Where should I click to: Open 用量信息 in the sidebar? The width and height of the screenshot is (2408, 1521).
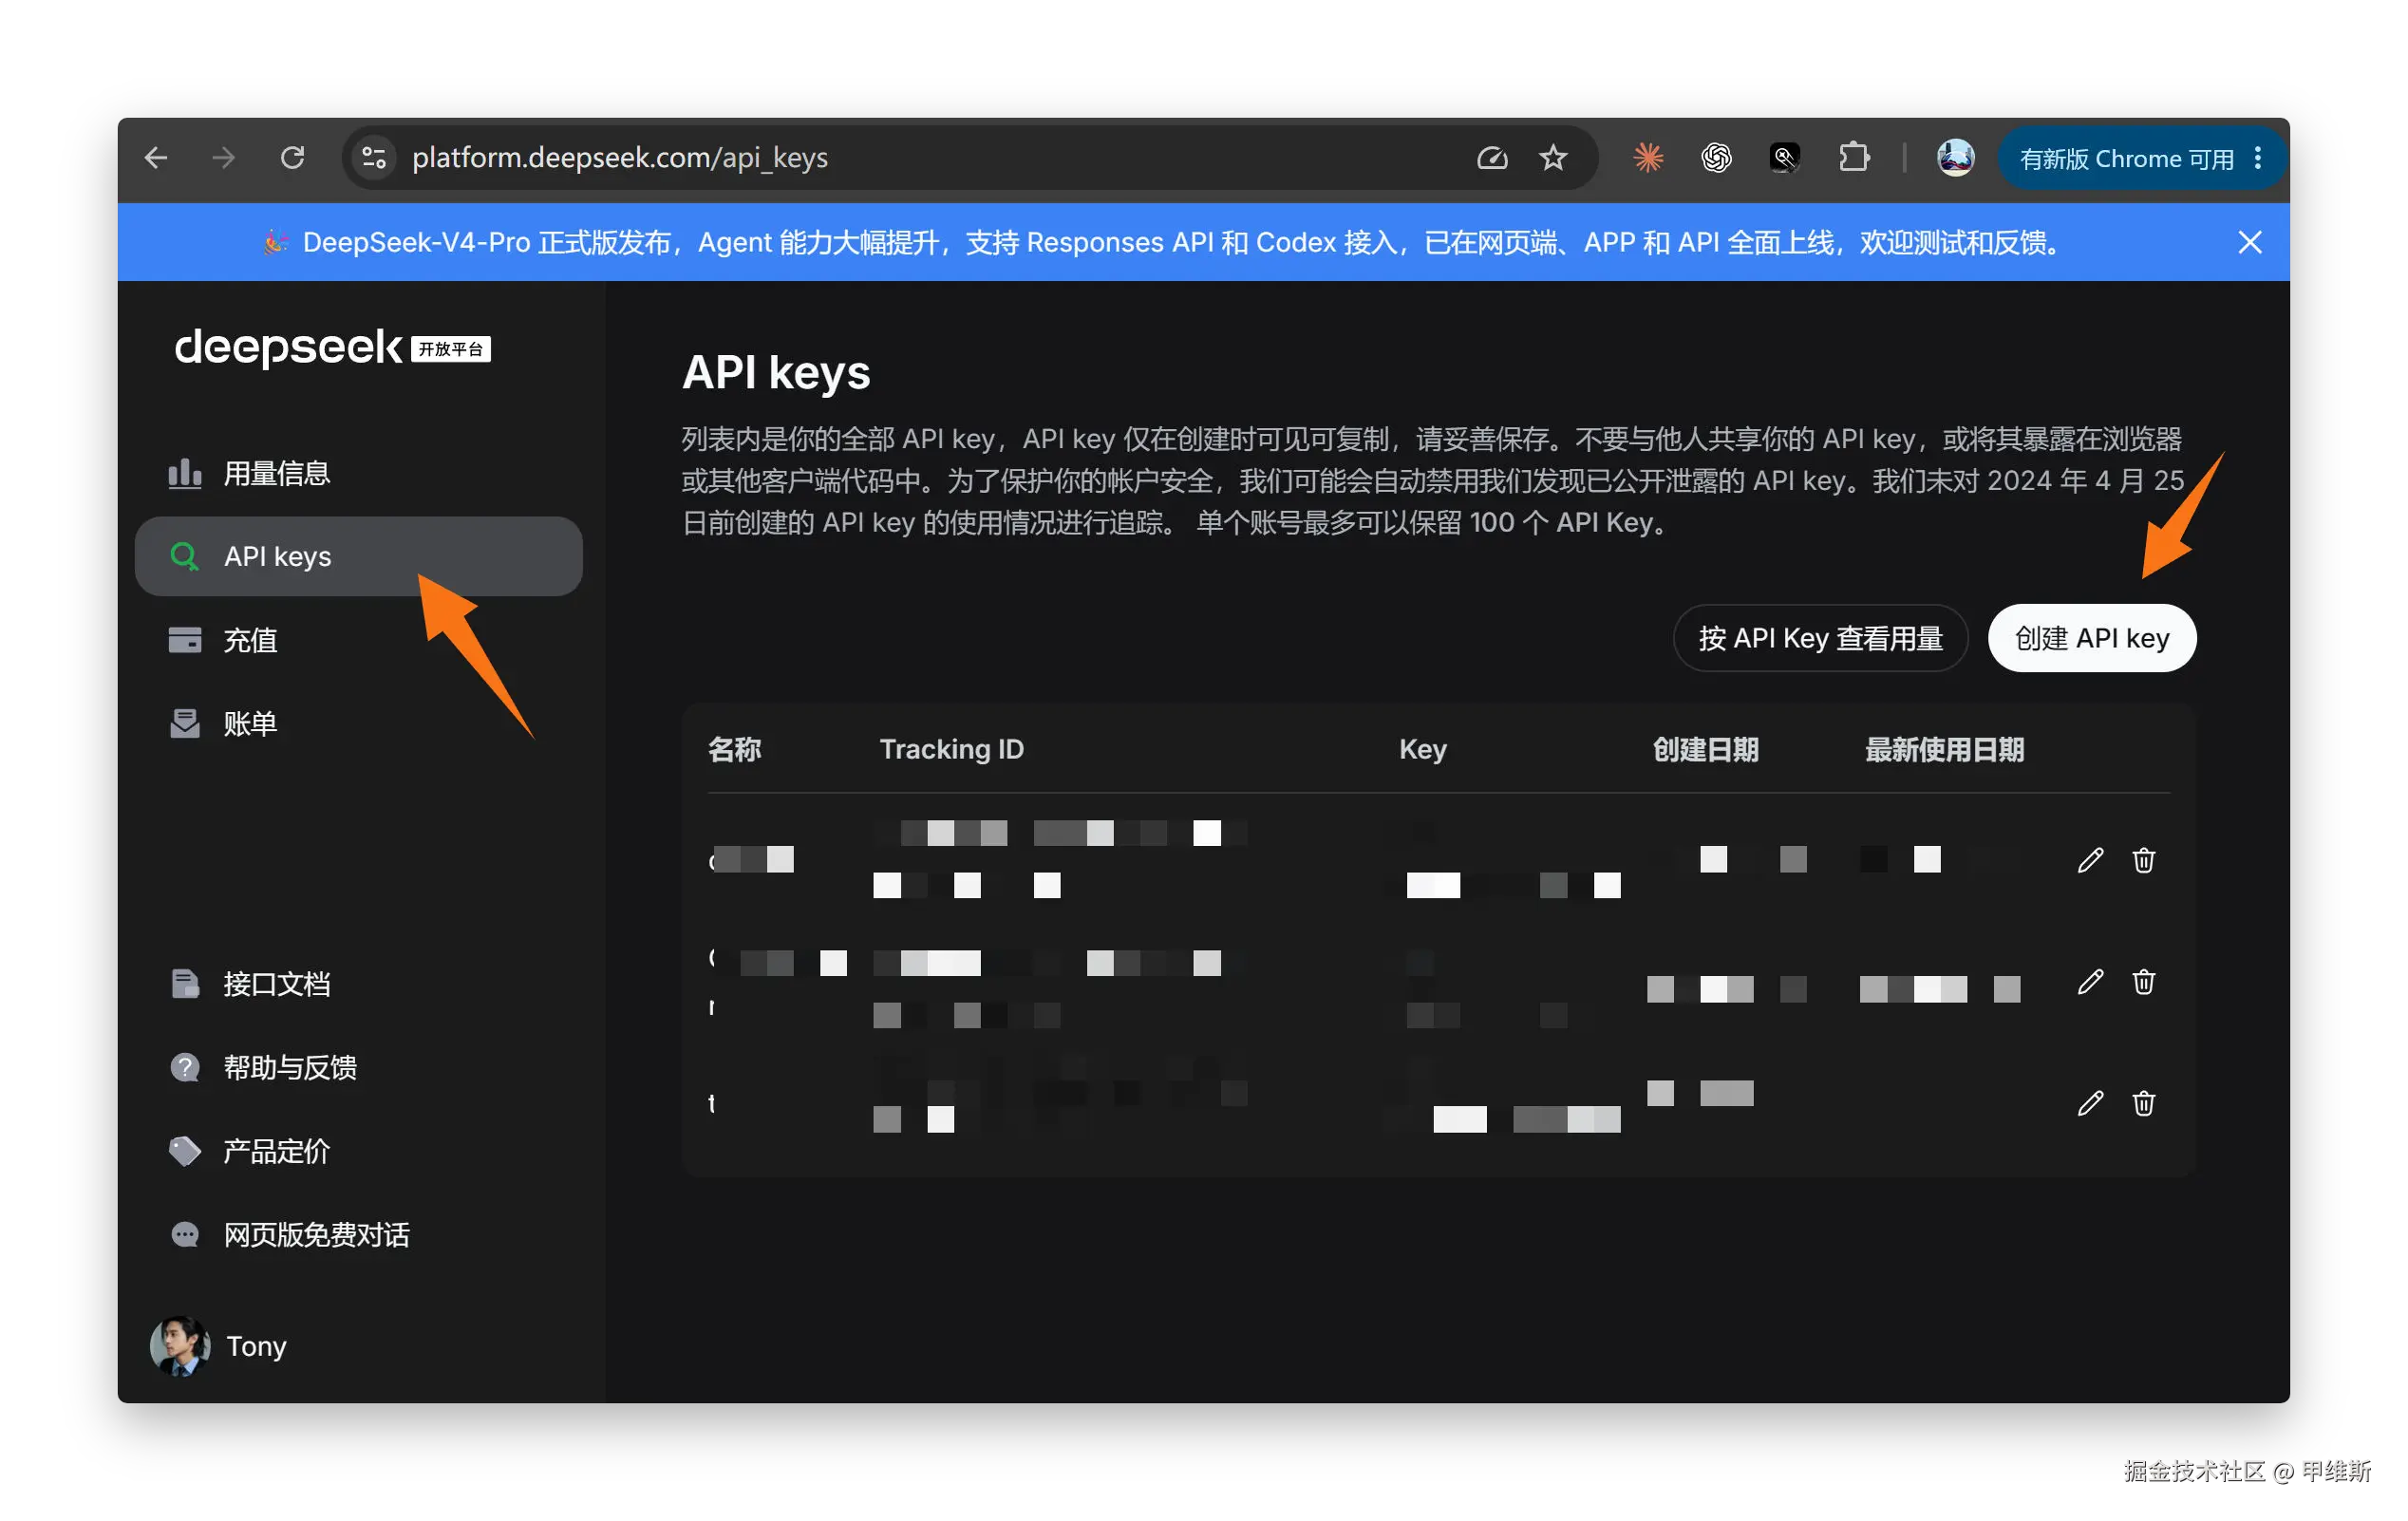click(358, 473)
